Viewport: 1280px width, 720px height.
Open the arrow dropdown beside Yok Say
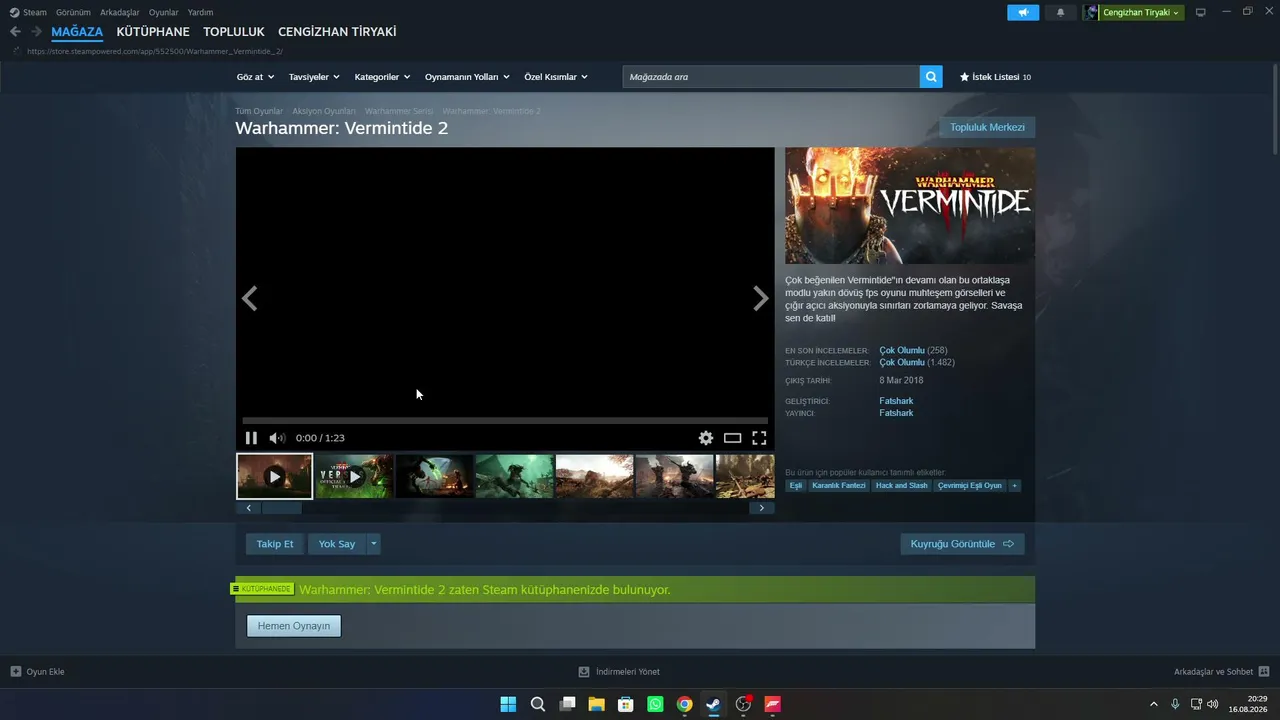click(x=374, y=544)
